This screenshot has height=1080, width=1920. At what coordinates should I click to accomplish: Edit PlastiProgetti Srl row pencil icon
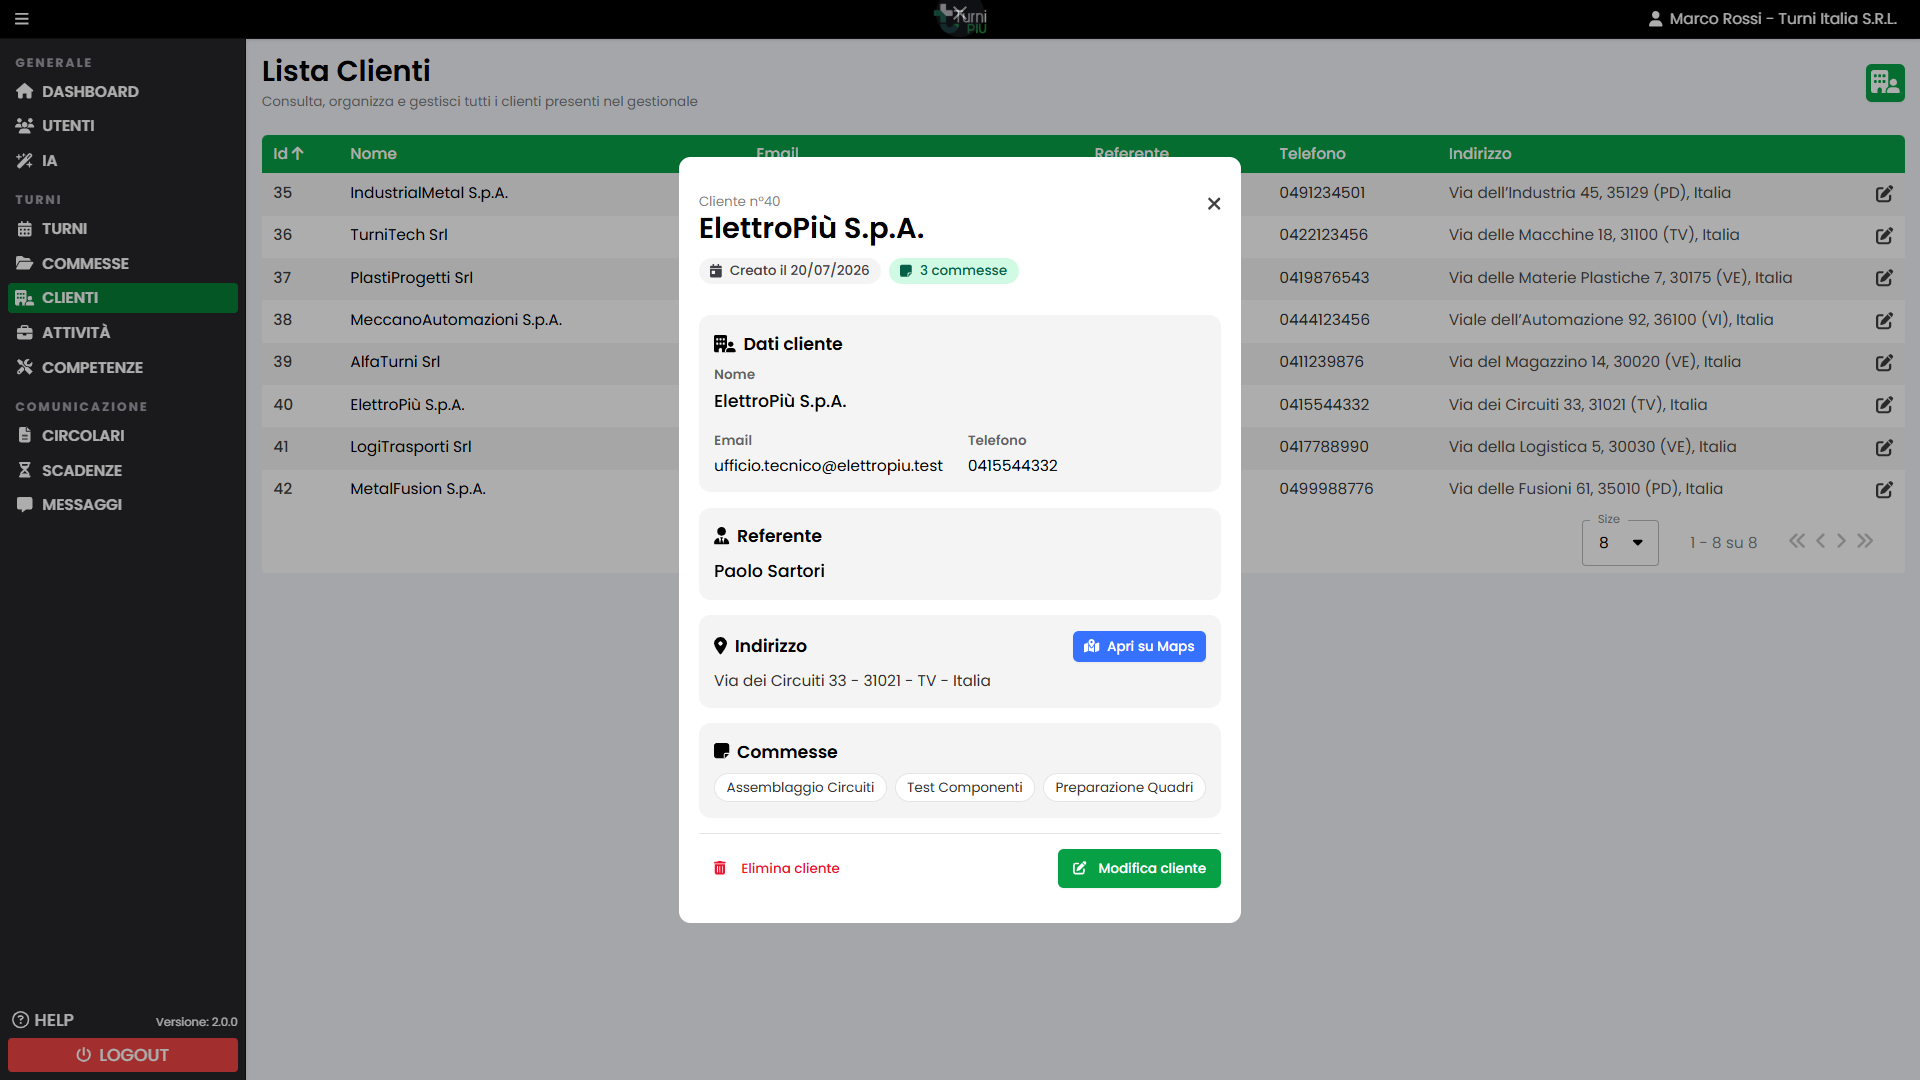[1884, 278]
